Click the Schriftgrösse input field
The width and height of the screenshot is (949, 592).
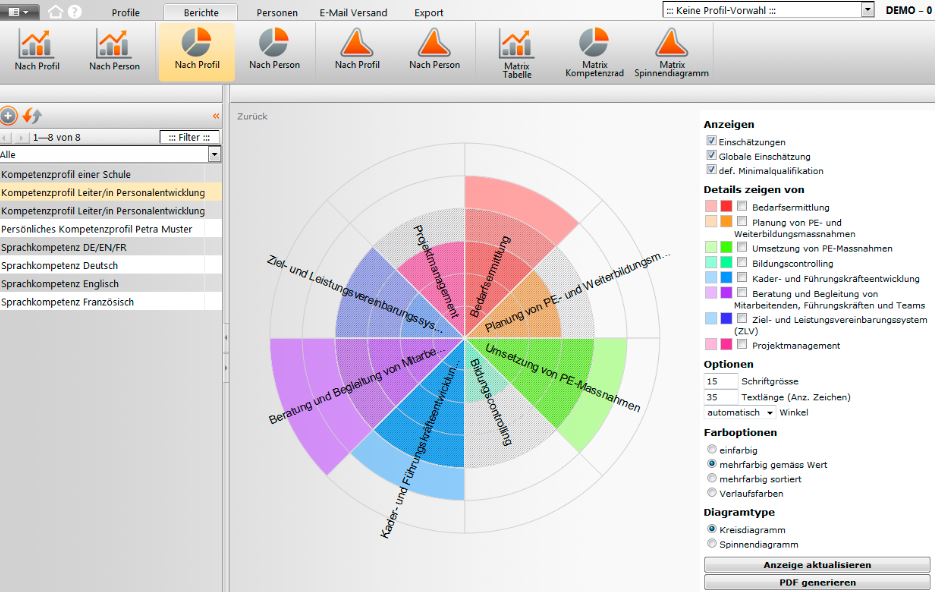point(720,382)
